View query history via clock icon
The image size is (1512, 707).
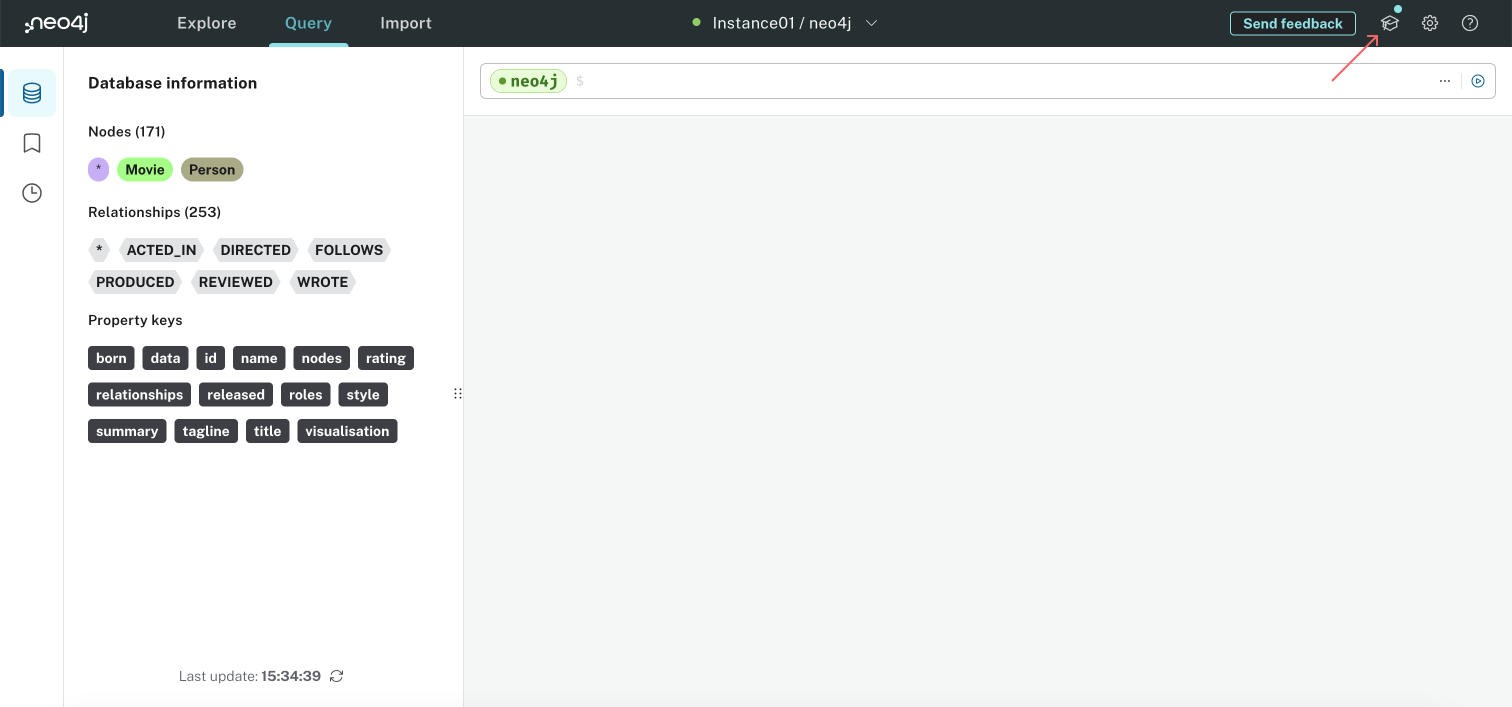(30, 192)
